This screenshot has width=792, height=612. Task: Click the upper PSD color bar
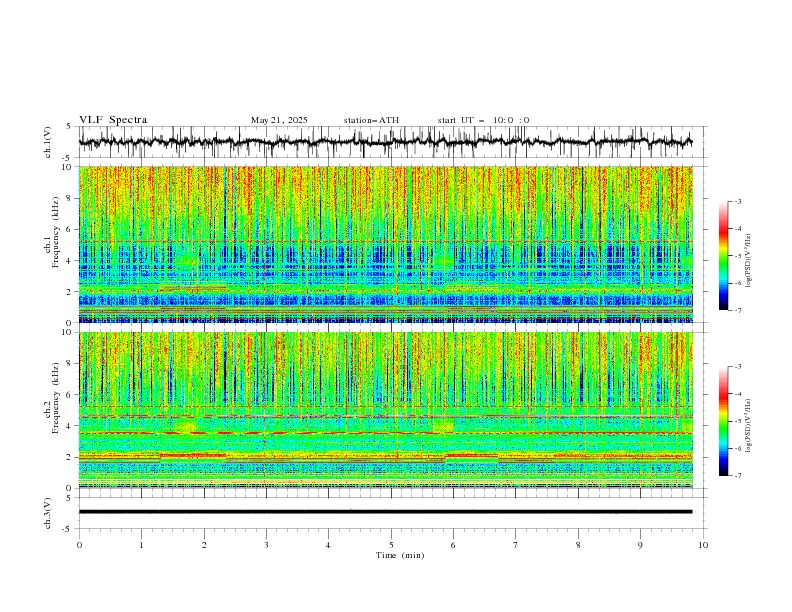point(724,256)
